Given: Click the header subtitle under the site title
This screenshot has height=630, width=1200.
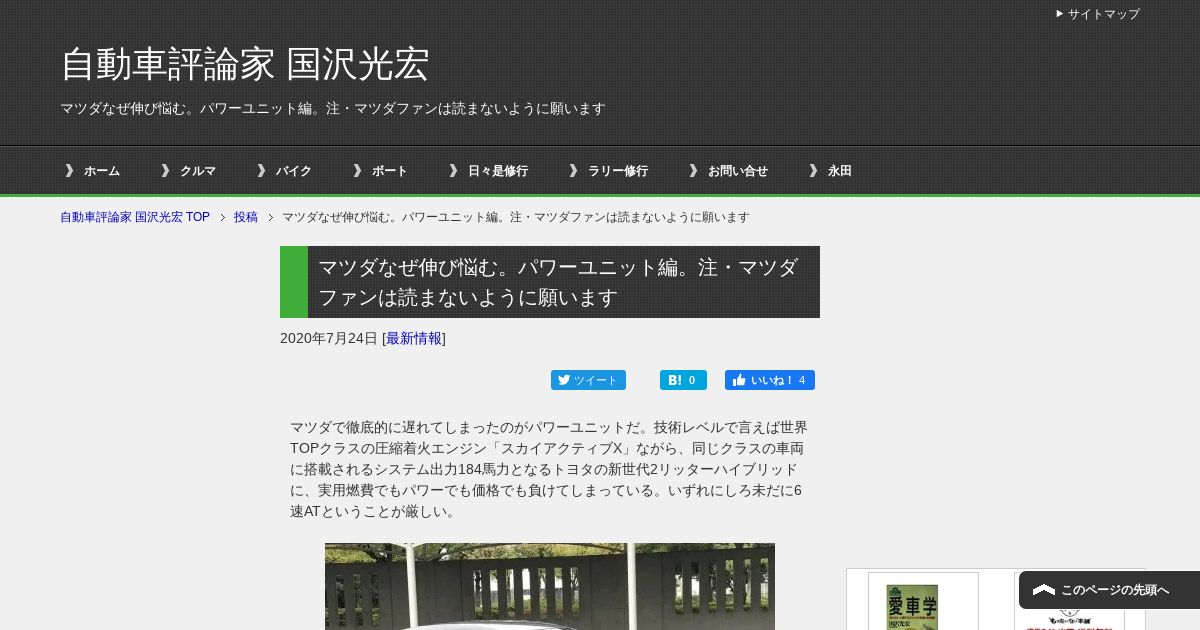Looking at the screenshot, I should coord(333,108).
